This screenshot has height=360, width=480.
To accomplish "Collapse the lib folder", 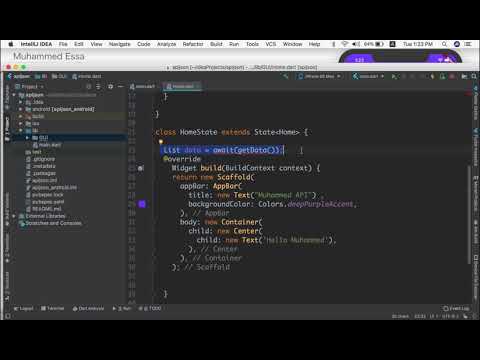I will coord(21,130).
